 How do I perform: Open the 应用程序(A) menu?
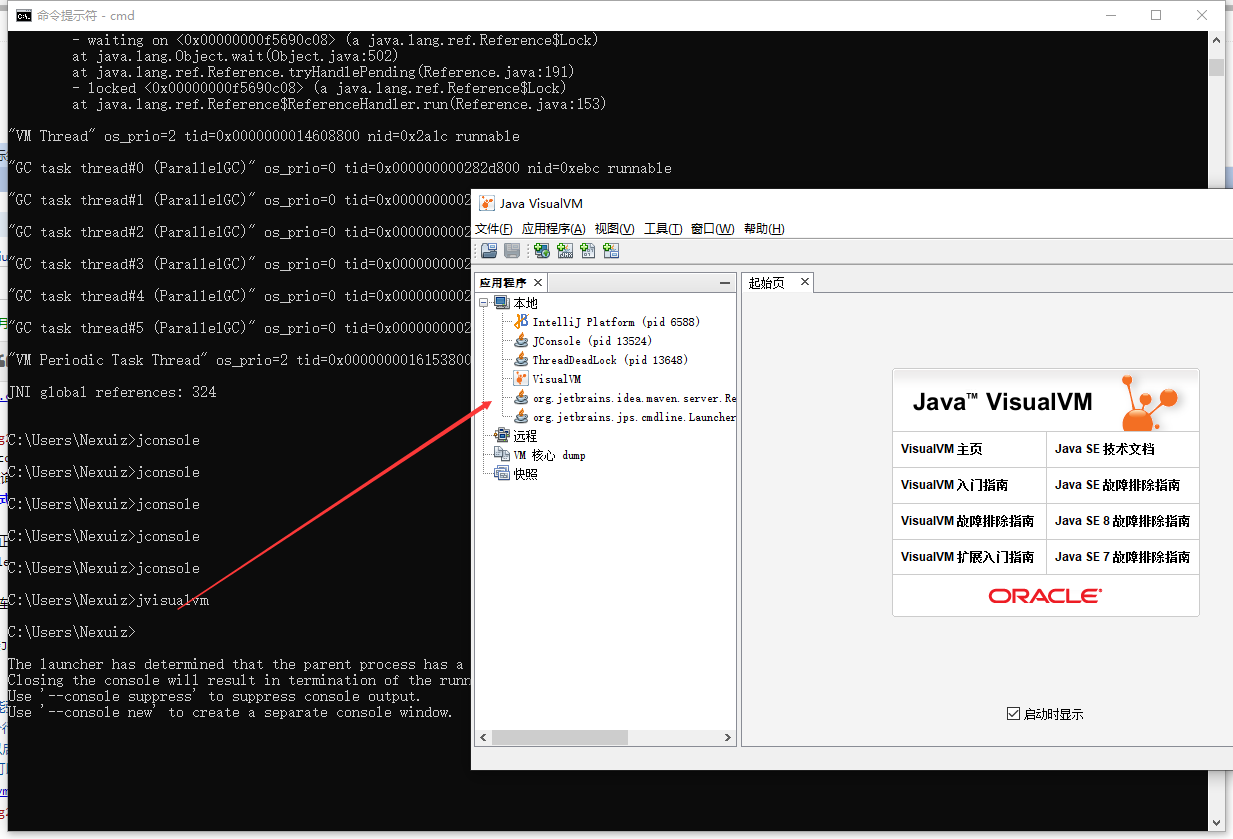tap(554, 229)
